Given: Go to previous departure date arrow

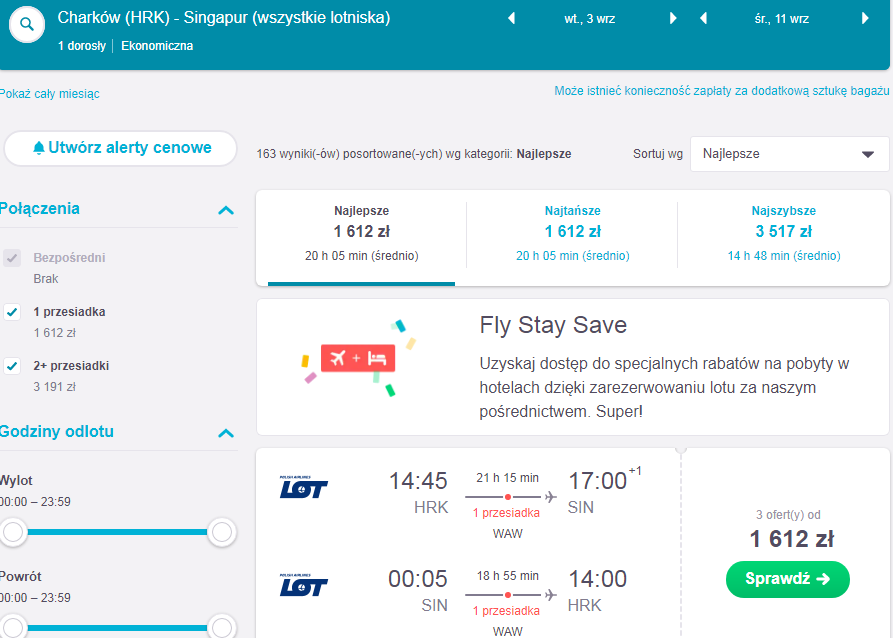Looking at the screenshot, I should pyautogui.click(x=511, y=19).
